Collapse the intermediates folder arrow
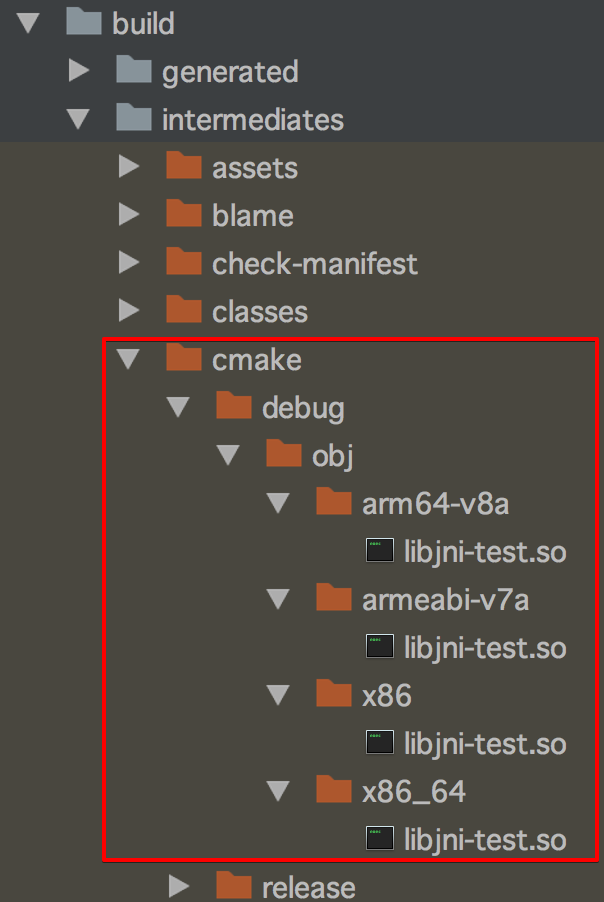This screenshot has height=902, width=604. pyautogui.click(x=78, y=119)
